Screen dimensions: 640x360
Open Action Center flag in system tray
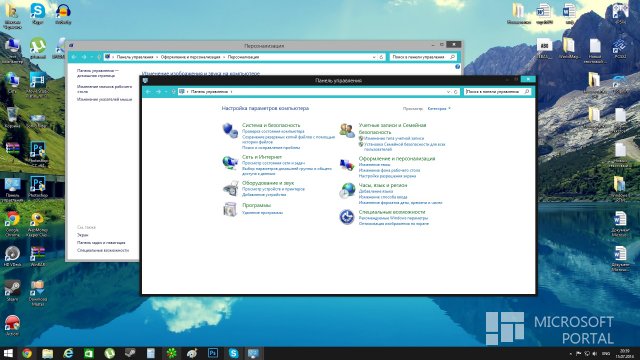[578, 353]
